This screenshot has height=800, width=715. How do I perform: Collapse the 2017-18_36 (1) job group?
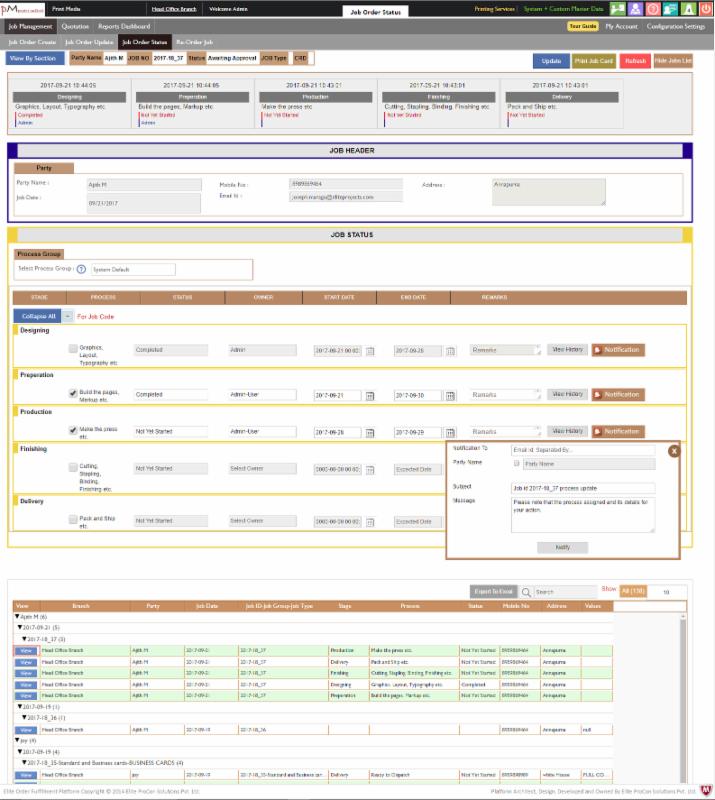click(24, 717)
